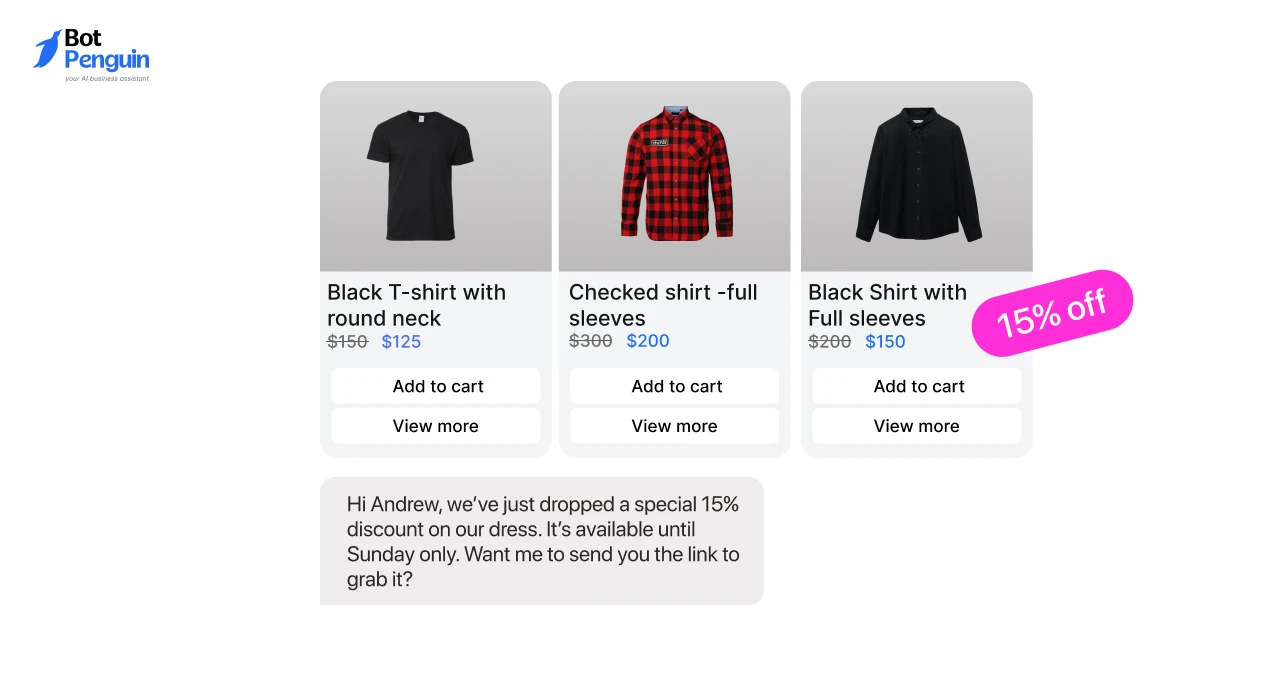View more about Black T-shirt with round neck
This screenshot has width=1288, height=686.
pos(436,426)
